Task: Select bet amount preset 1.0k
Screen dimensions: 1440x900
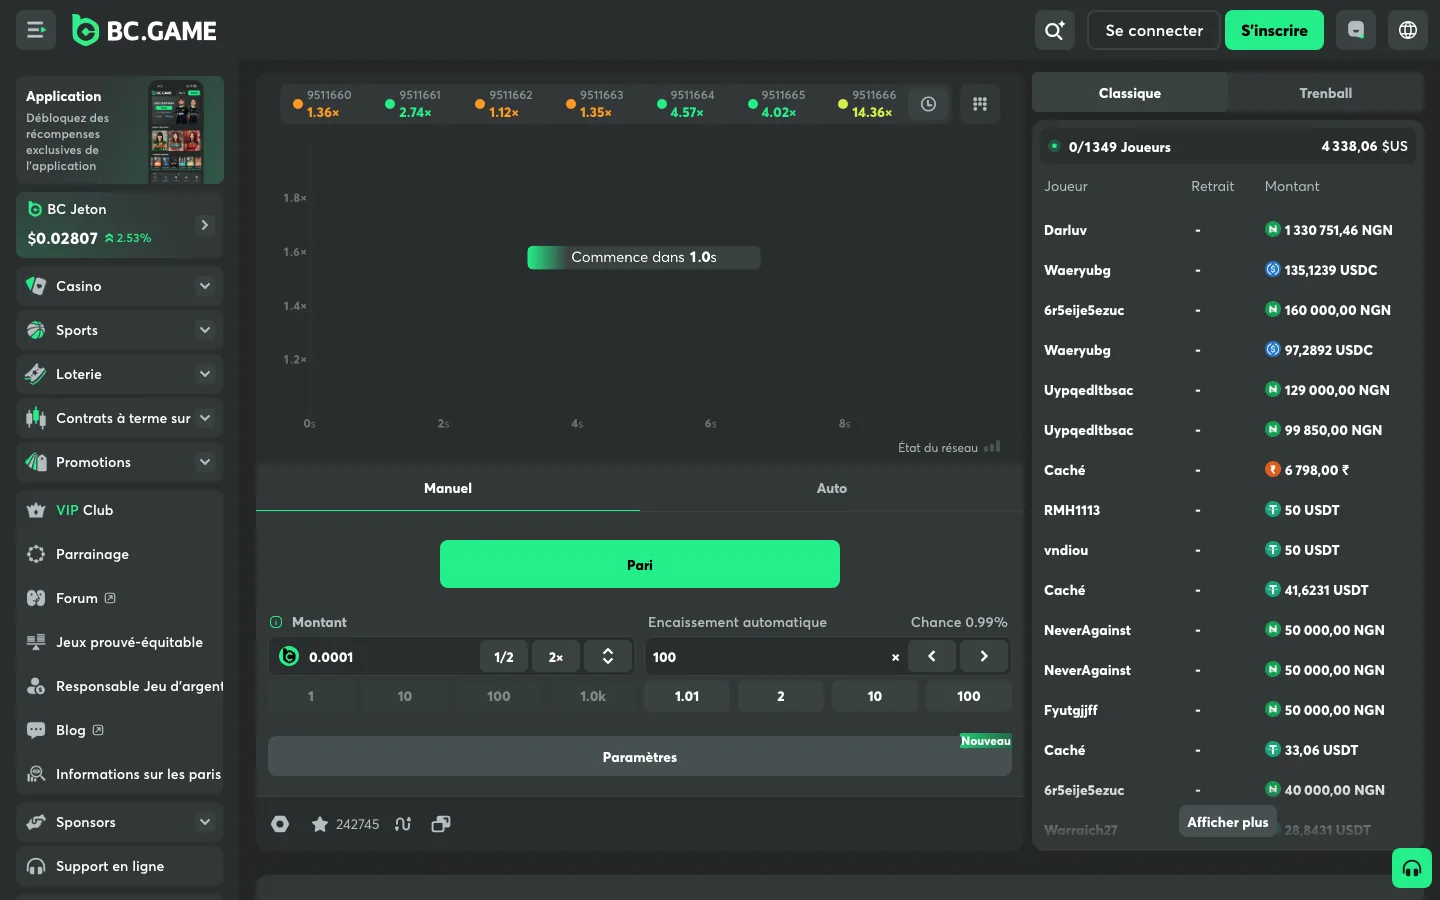Action: point(593,696)
